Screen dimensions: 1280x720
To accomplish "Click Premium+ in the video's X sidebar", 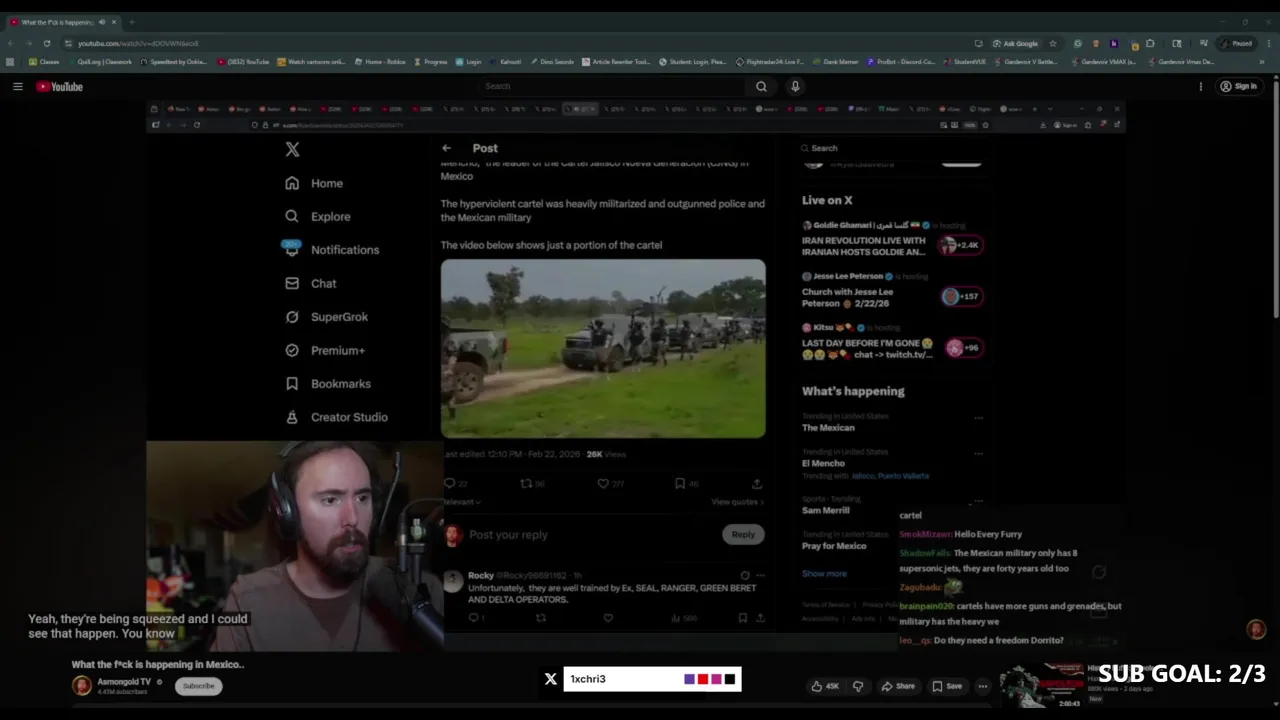I will tap(325, 350).
